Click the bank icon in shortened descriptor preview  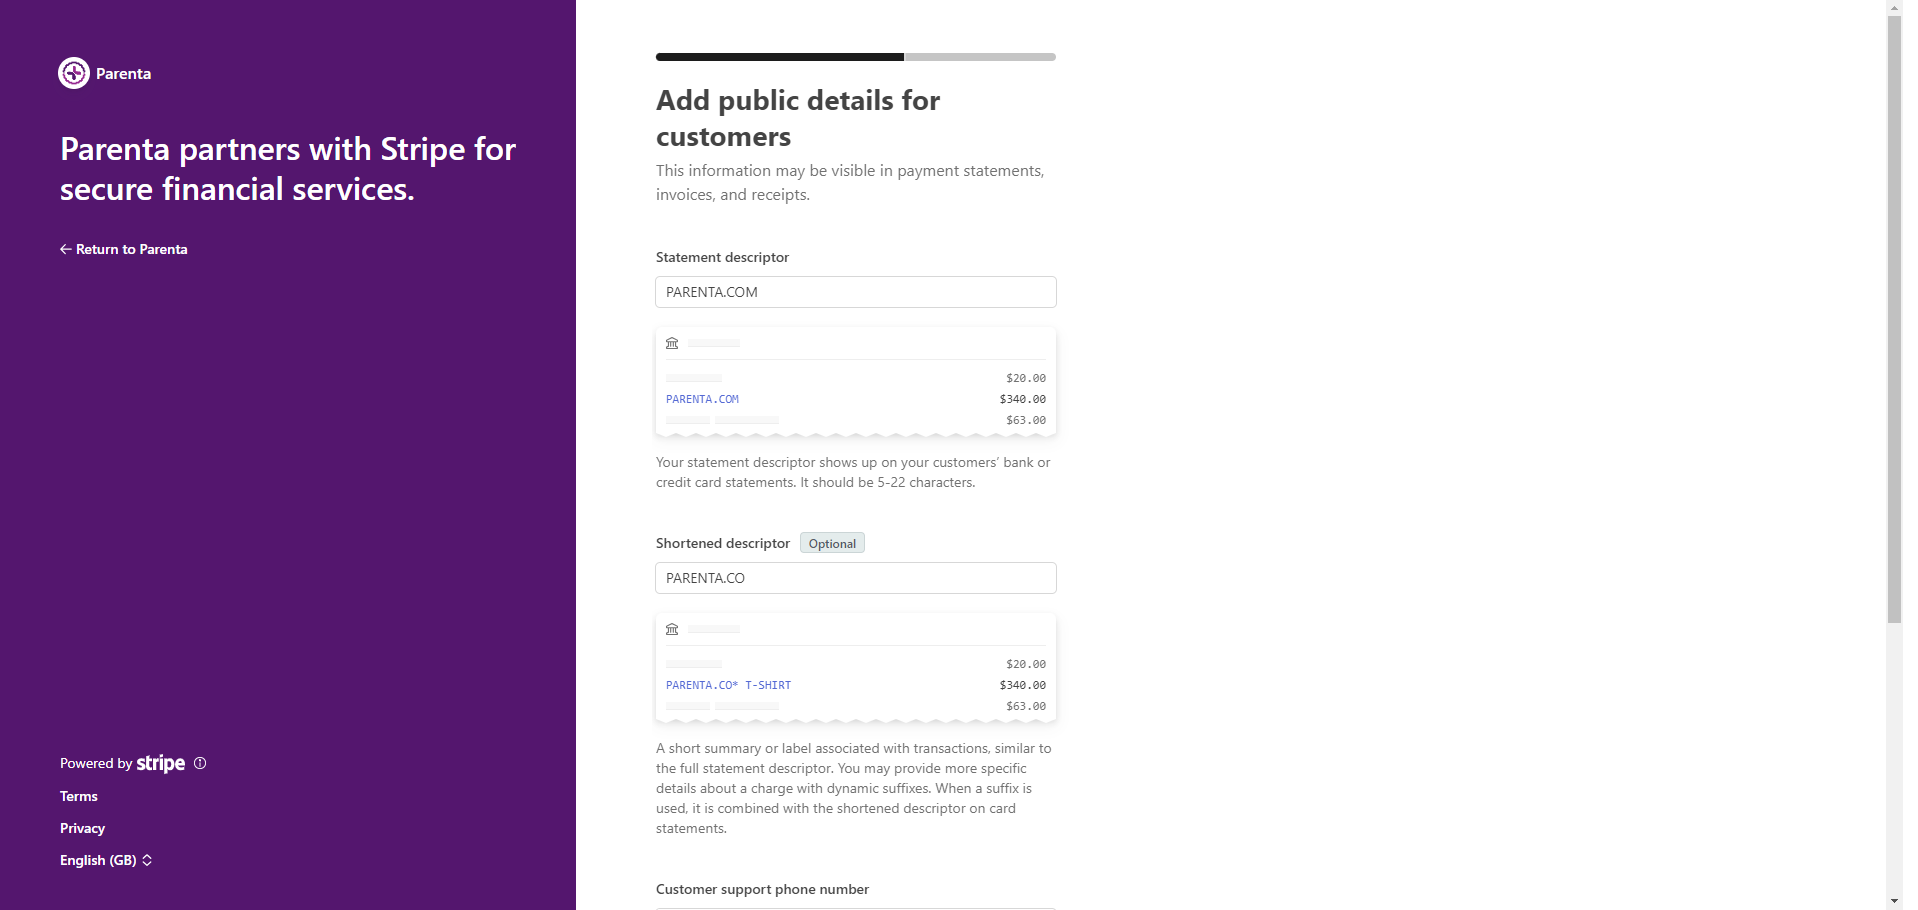[672, 629]
